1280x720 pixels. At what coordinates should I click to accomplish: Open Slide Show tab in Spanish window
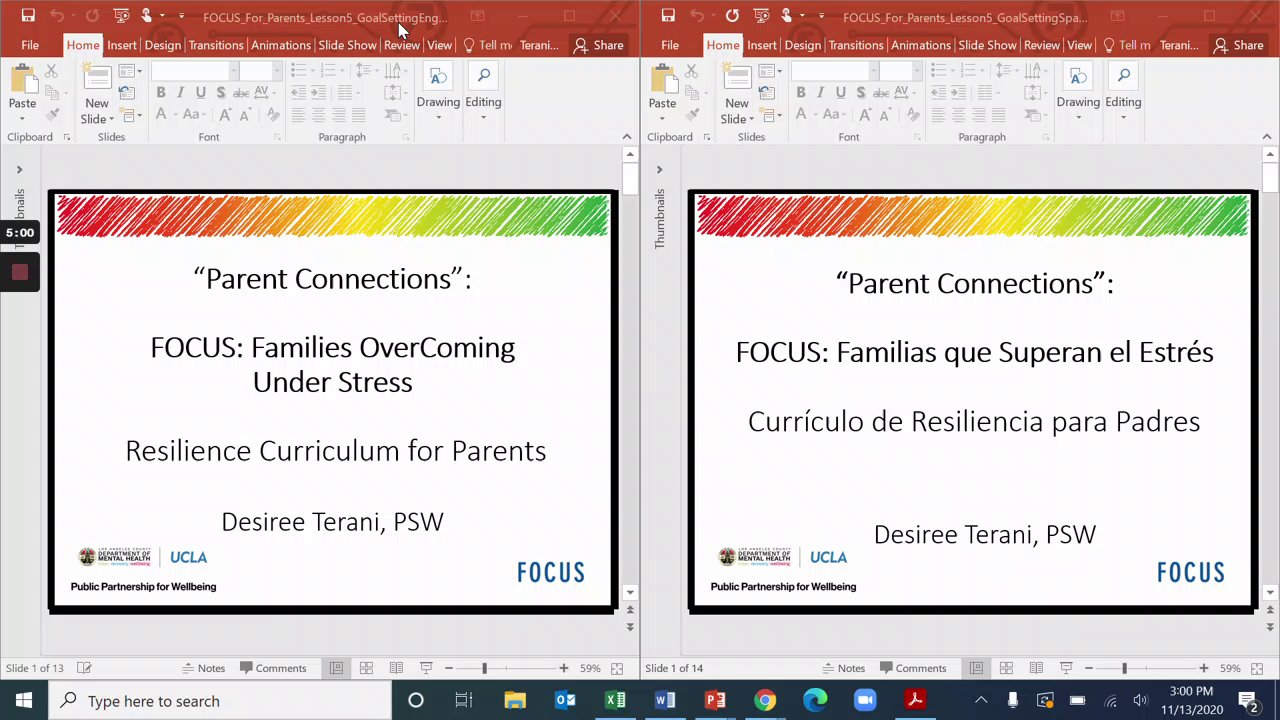[987, 45]
